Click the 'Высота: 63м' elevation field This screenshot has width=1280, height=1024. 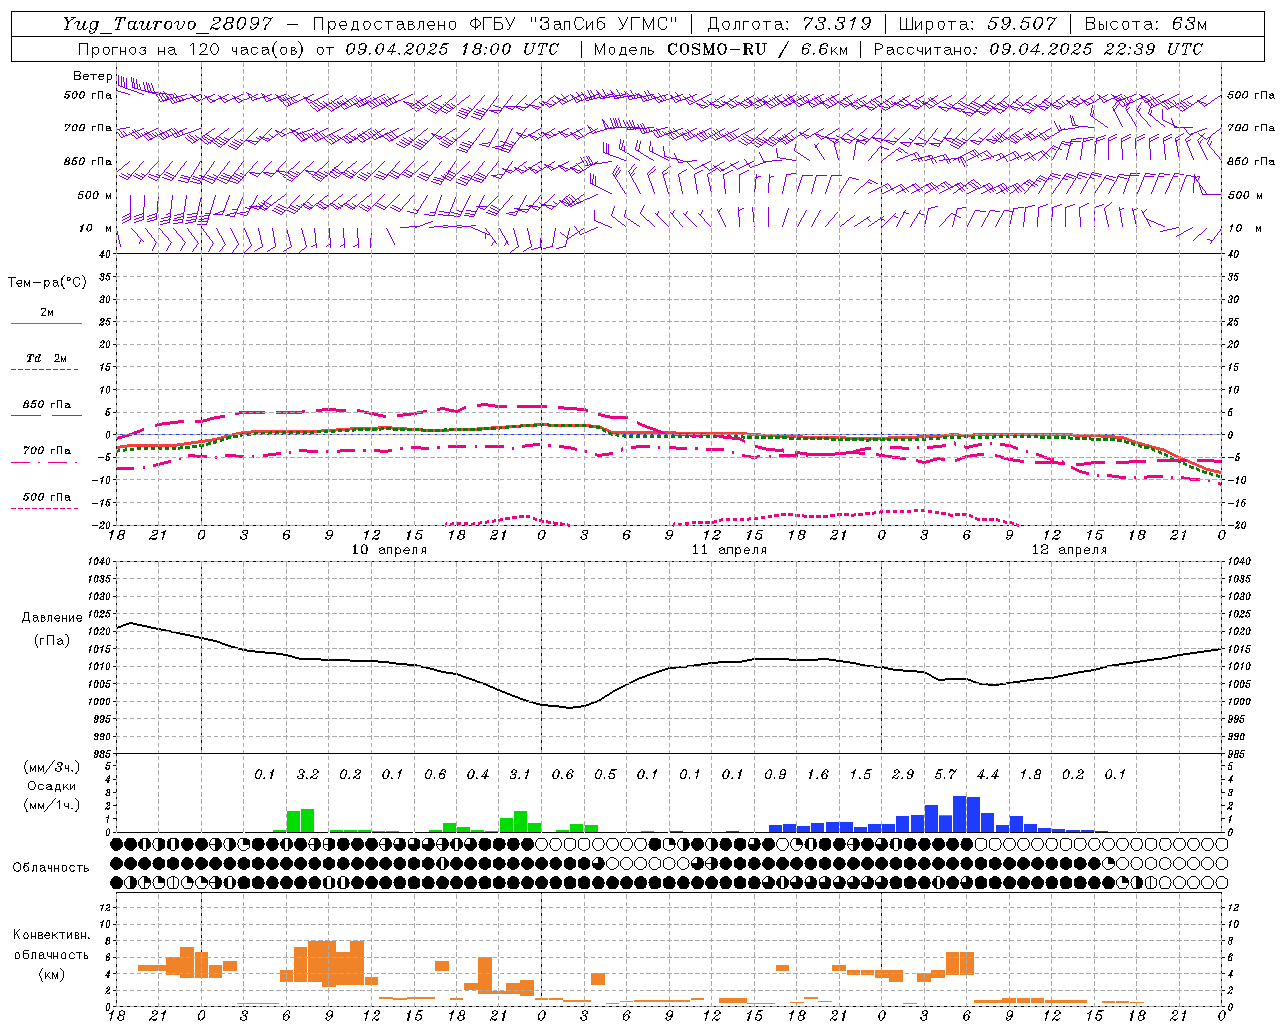coord(1145,24)
